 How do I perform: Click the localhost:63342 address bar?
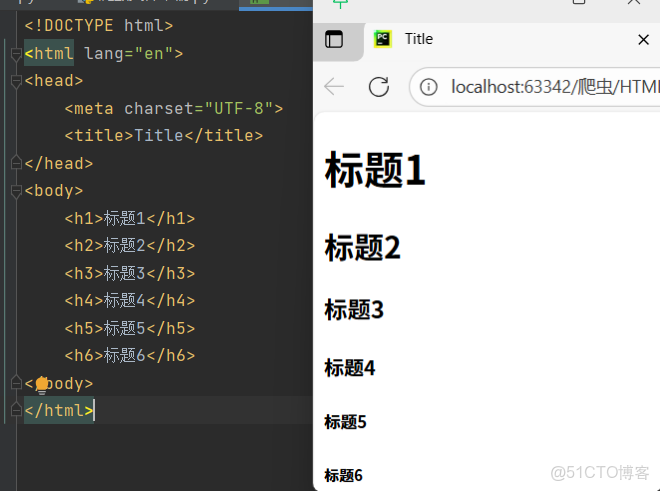point(535,87)
